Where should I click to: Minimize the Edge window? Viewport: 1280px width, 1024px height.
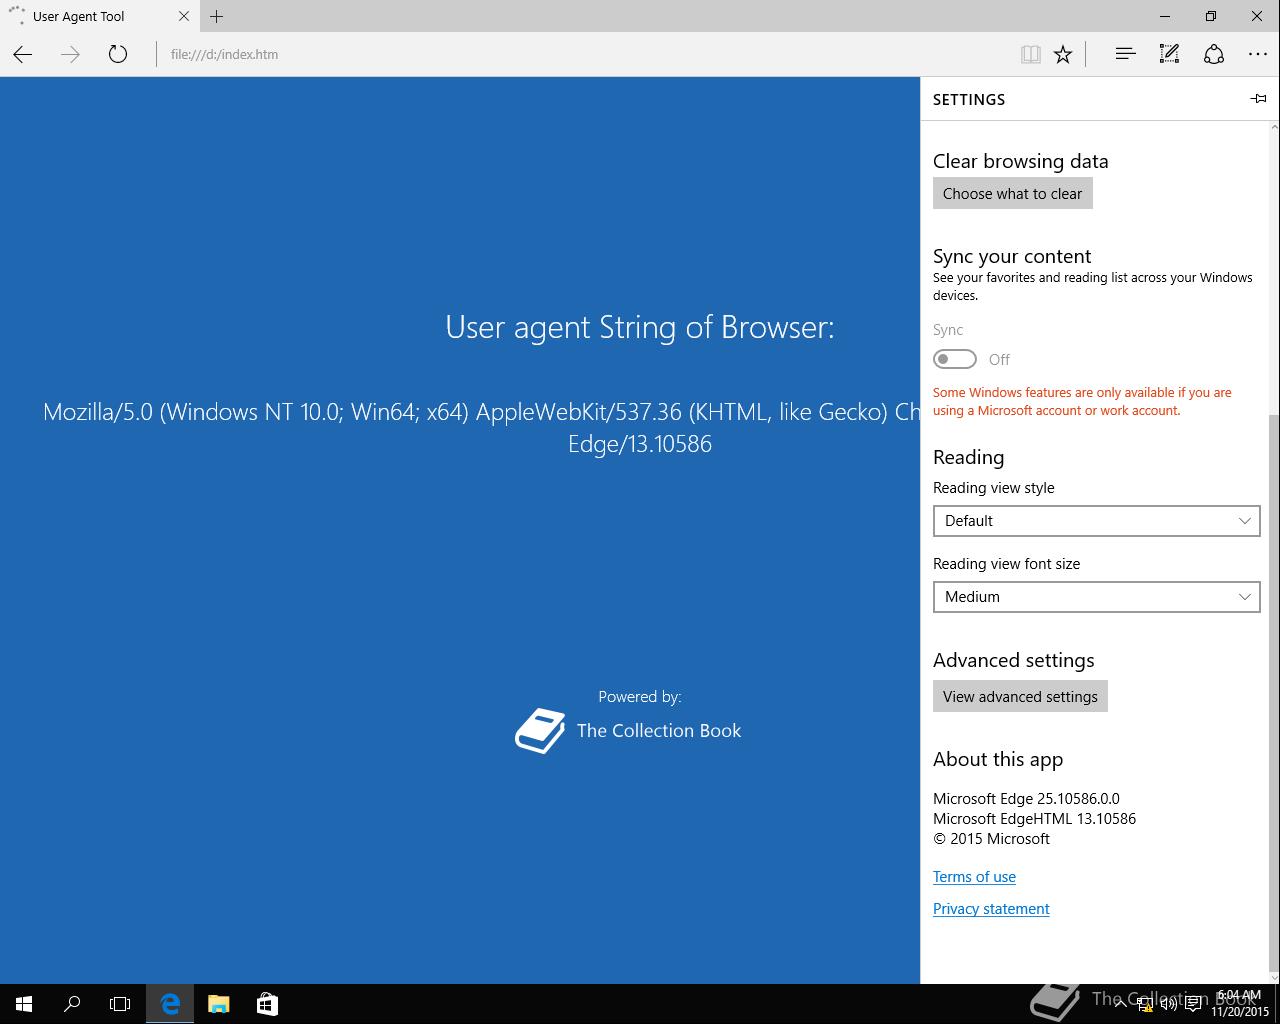tap(1166, 16)
